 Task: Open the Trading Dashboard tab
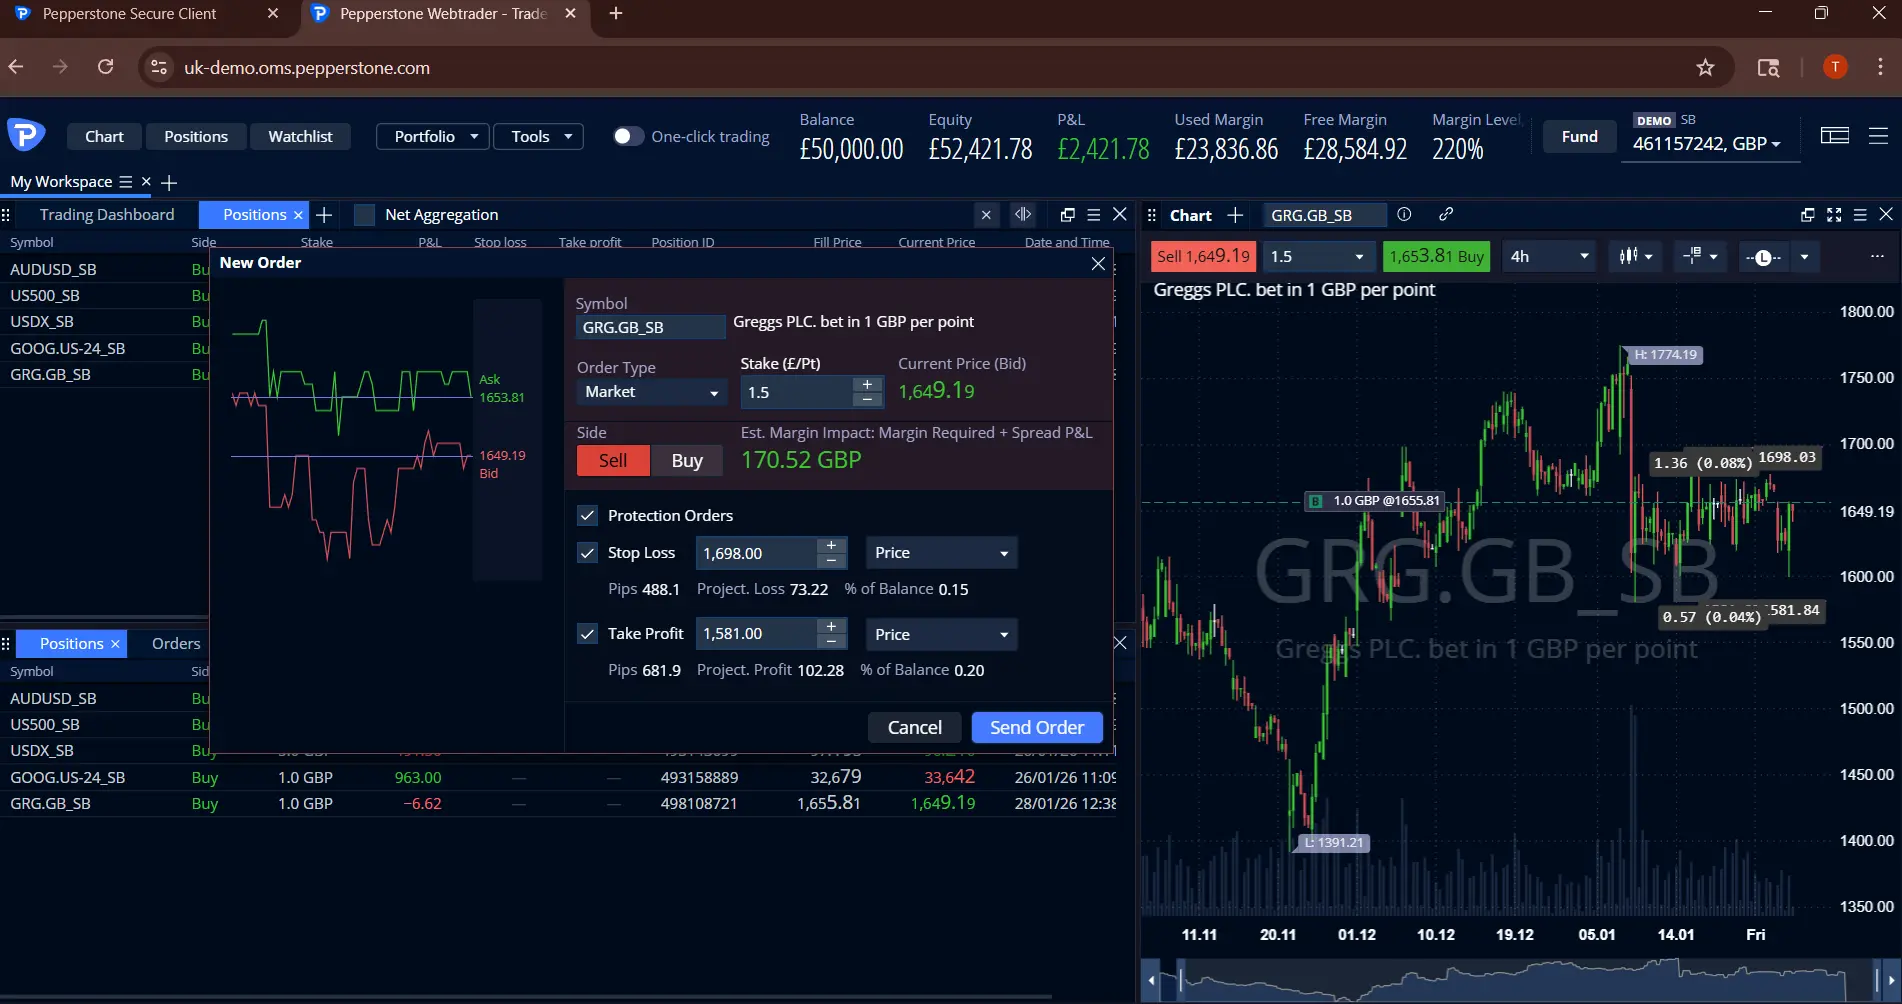(107, 215)
